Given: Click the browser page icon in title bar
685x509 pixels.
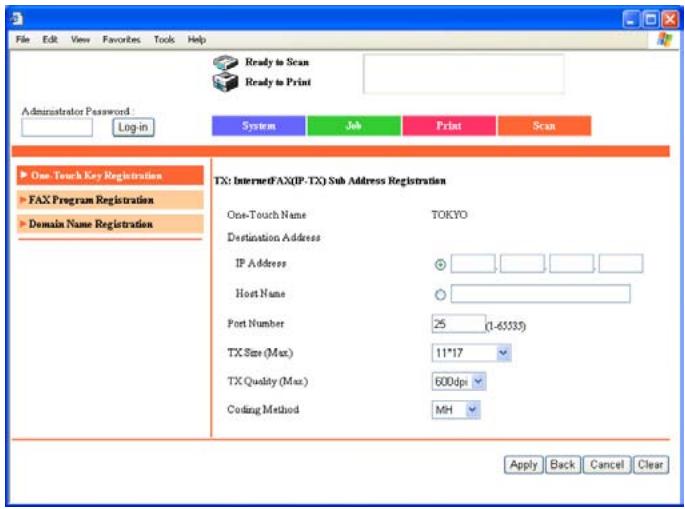Looking at the screenshot, I should (17, 19).
